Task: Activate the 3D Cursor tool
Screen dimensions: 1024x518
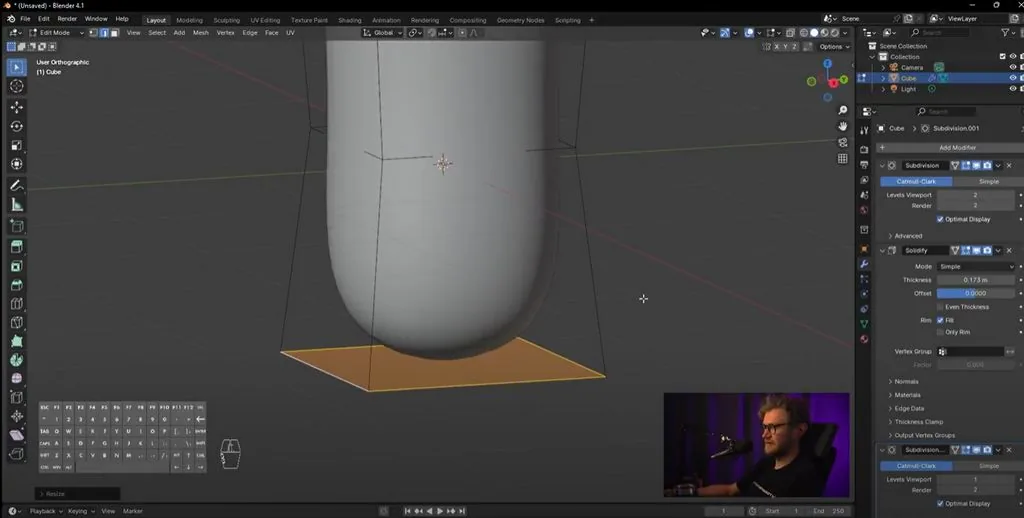Action: (x=16, y=86)
